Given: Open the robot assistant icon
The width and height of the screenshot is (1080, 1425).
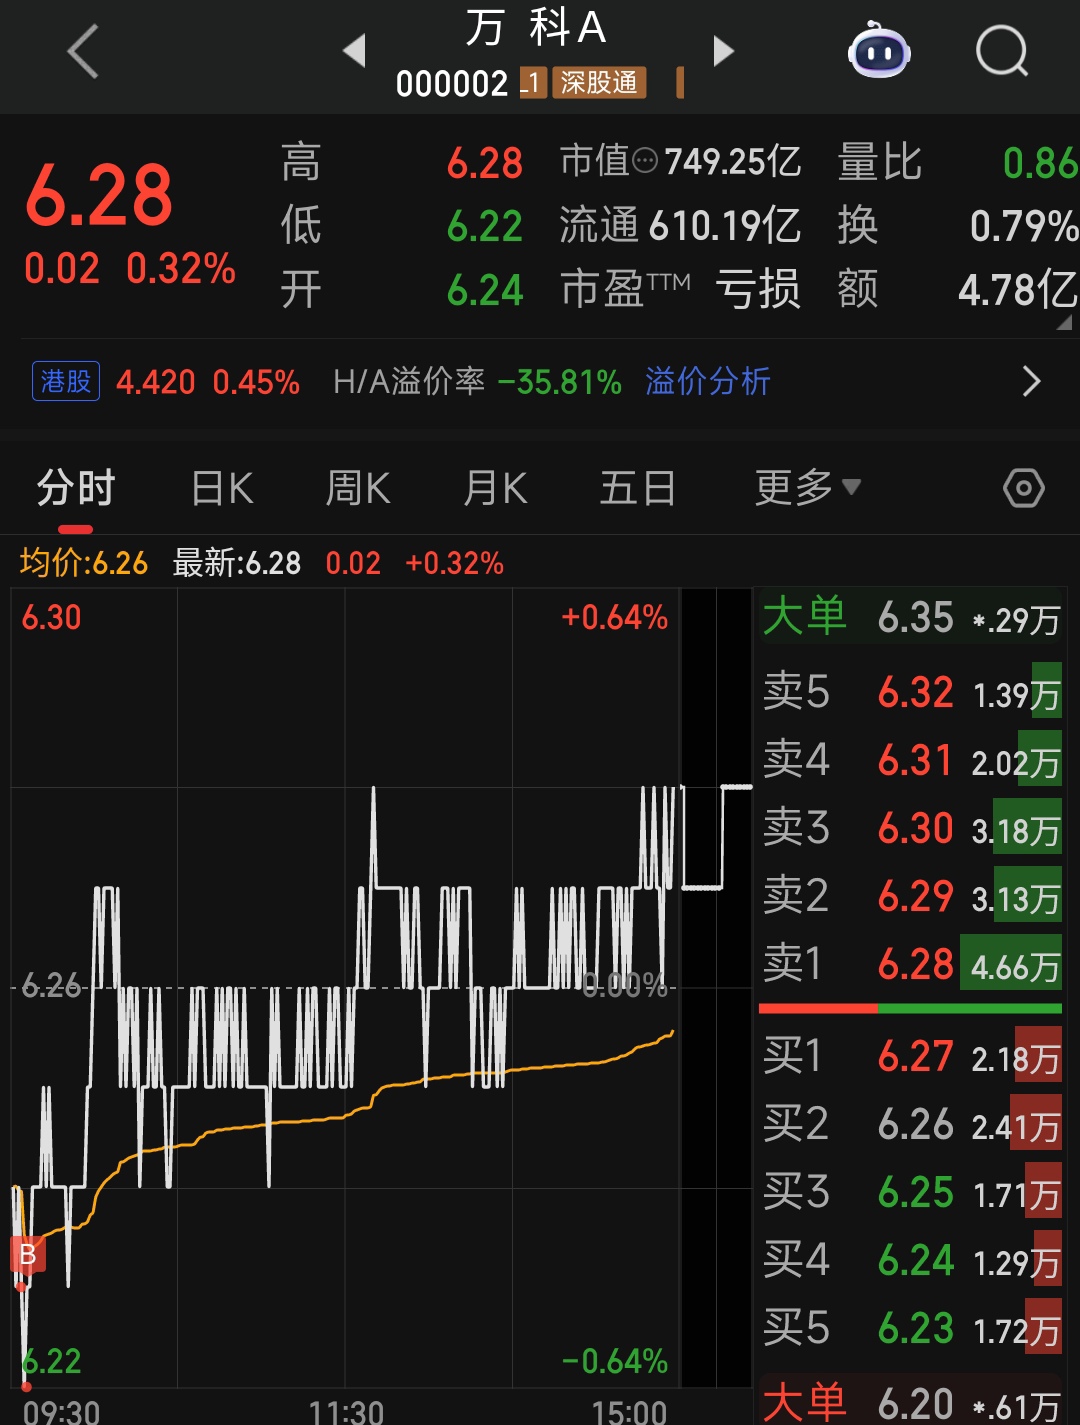Looking at the screenshot, I should pyautogui.click(x=879, y=50).
